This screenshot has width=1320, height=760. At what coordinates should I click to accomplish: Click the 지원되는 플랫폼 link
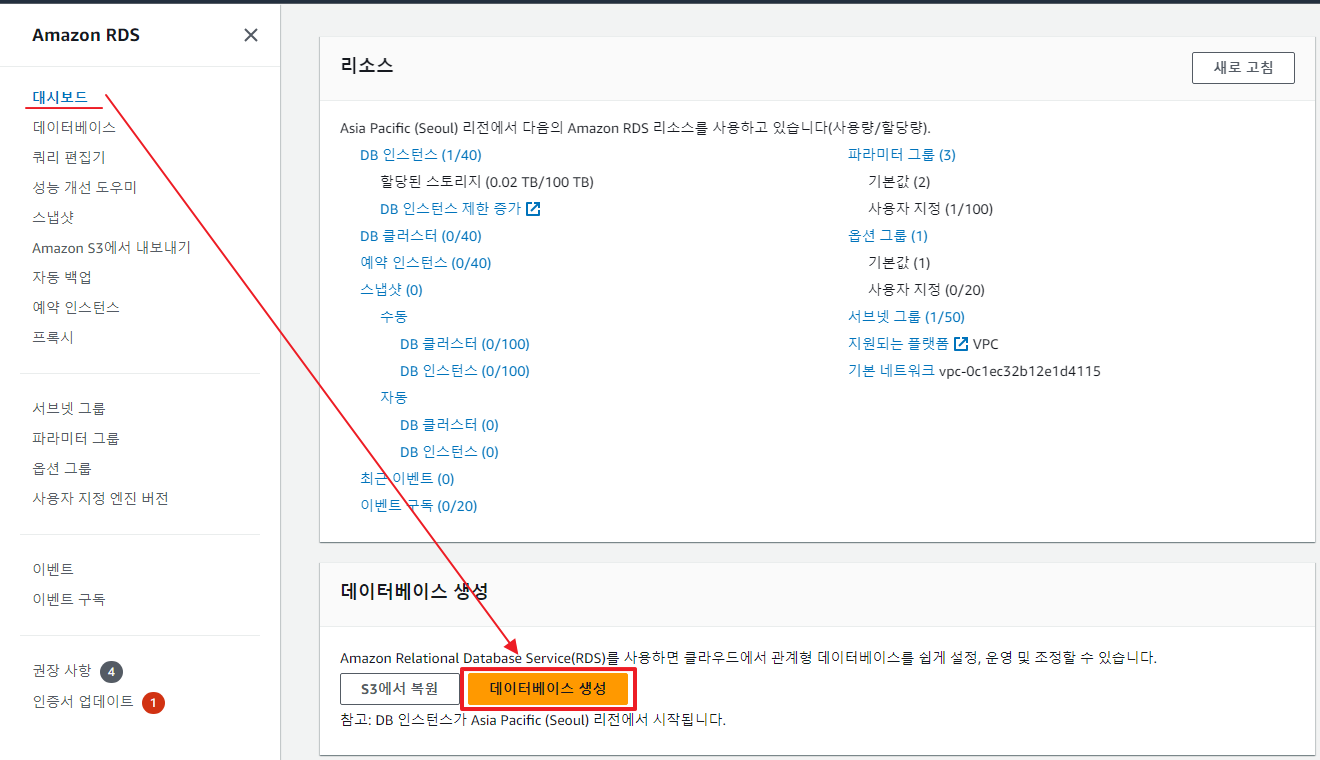[x=899, y=344]
